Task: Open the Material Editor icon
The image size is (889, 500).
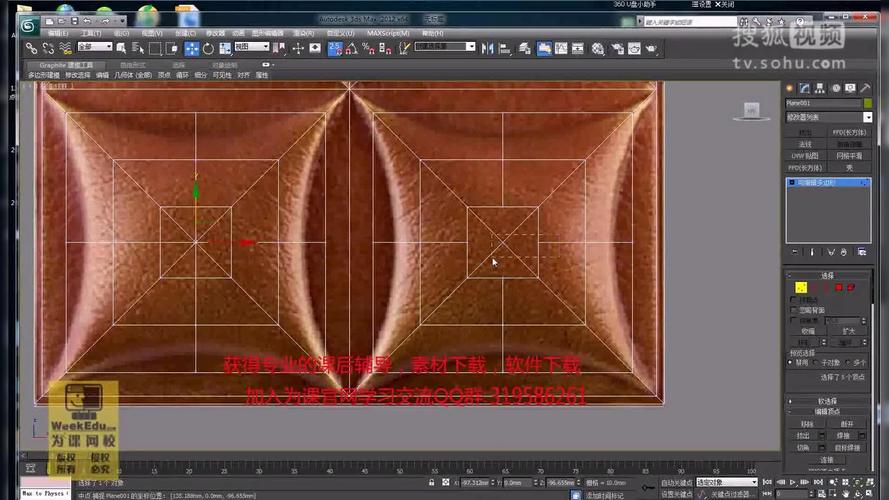Action: click(598, 49)
